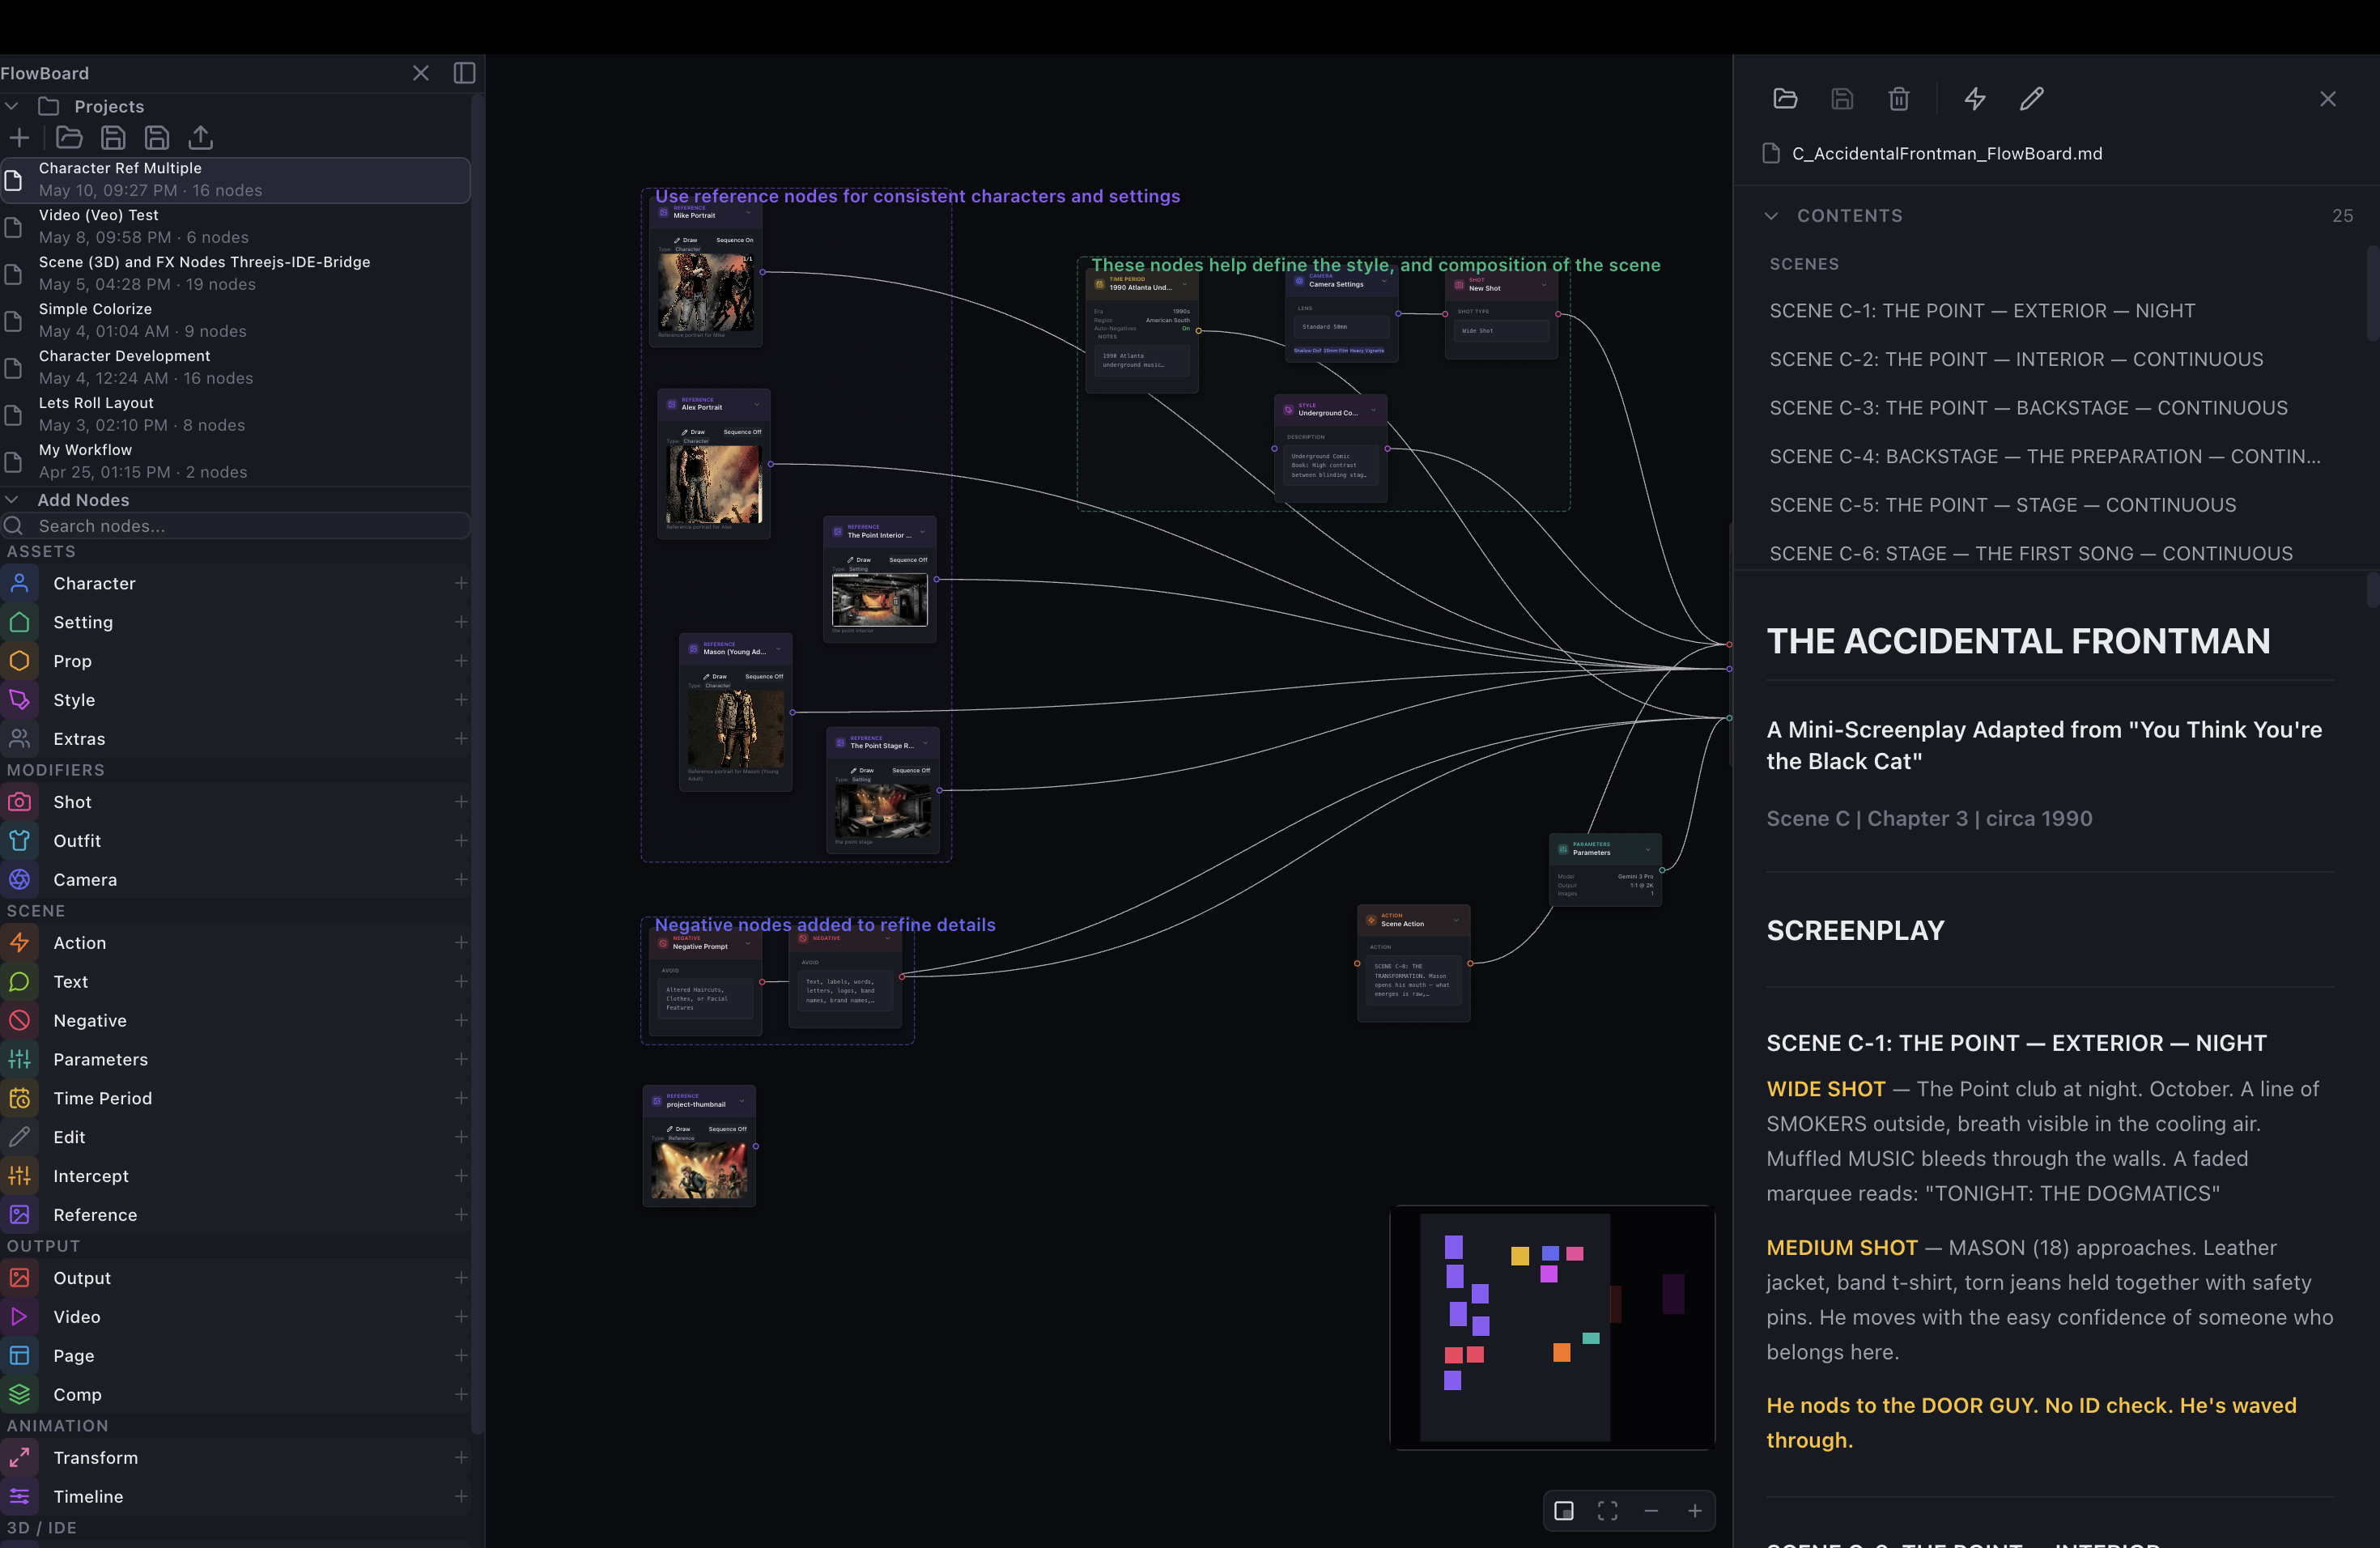
Task: Create a new project with the plus icon
Action: pos(19,138)
